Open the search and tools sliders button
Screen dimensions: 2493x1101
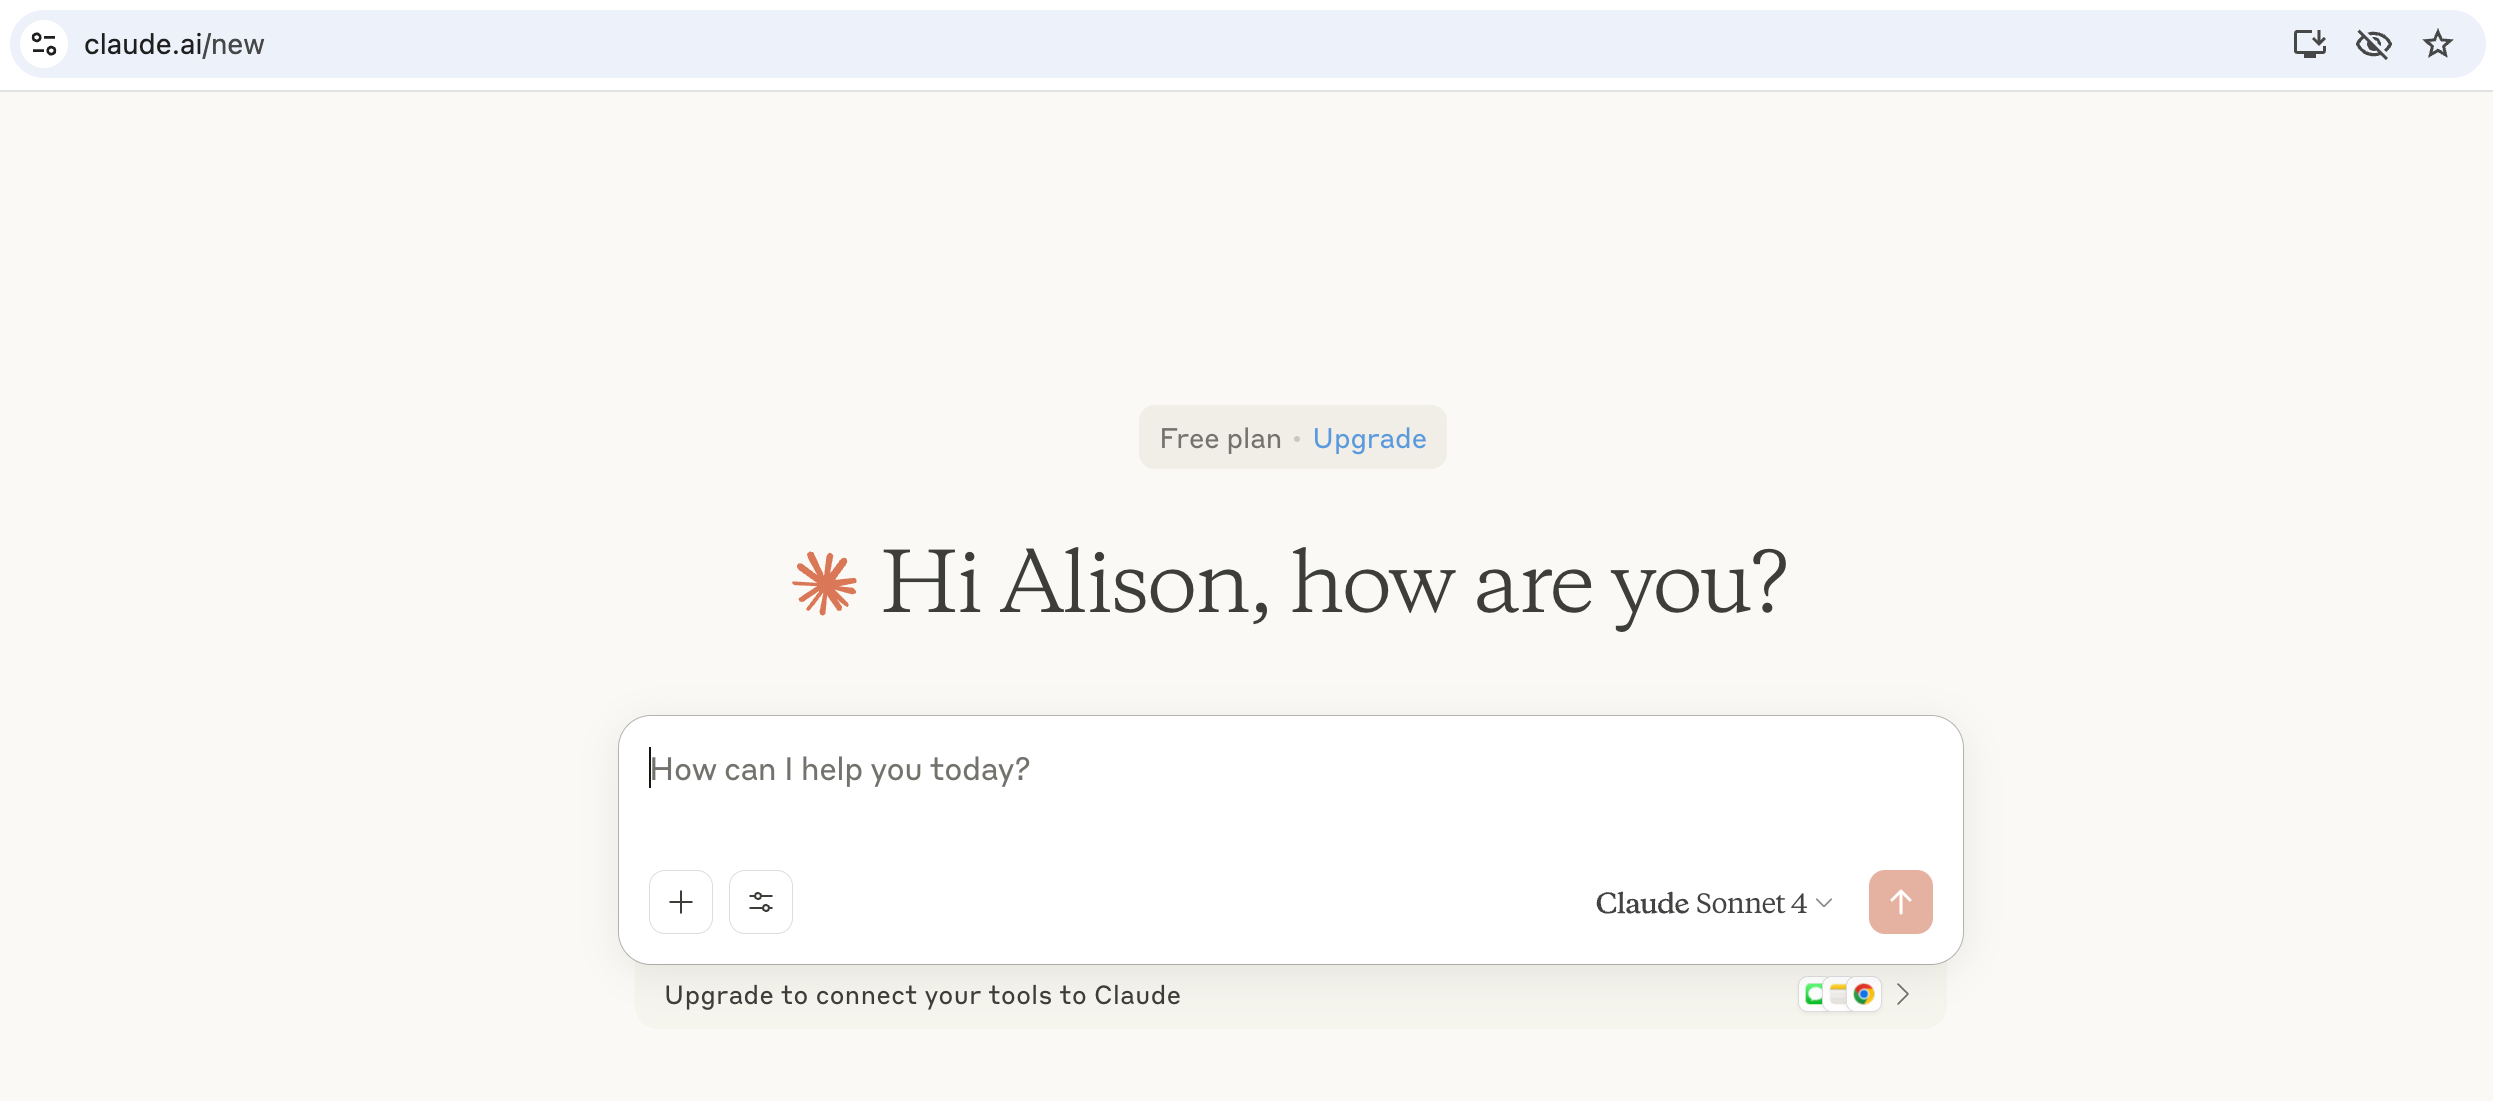tap(761, 902)
